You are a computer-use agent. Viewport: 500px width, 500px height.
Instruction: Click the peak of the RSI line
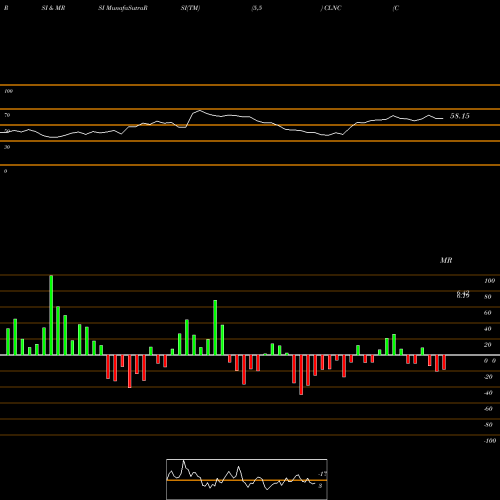200,110
